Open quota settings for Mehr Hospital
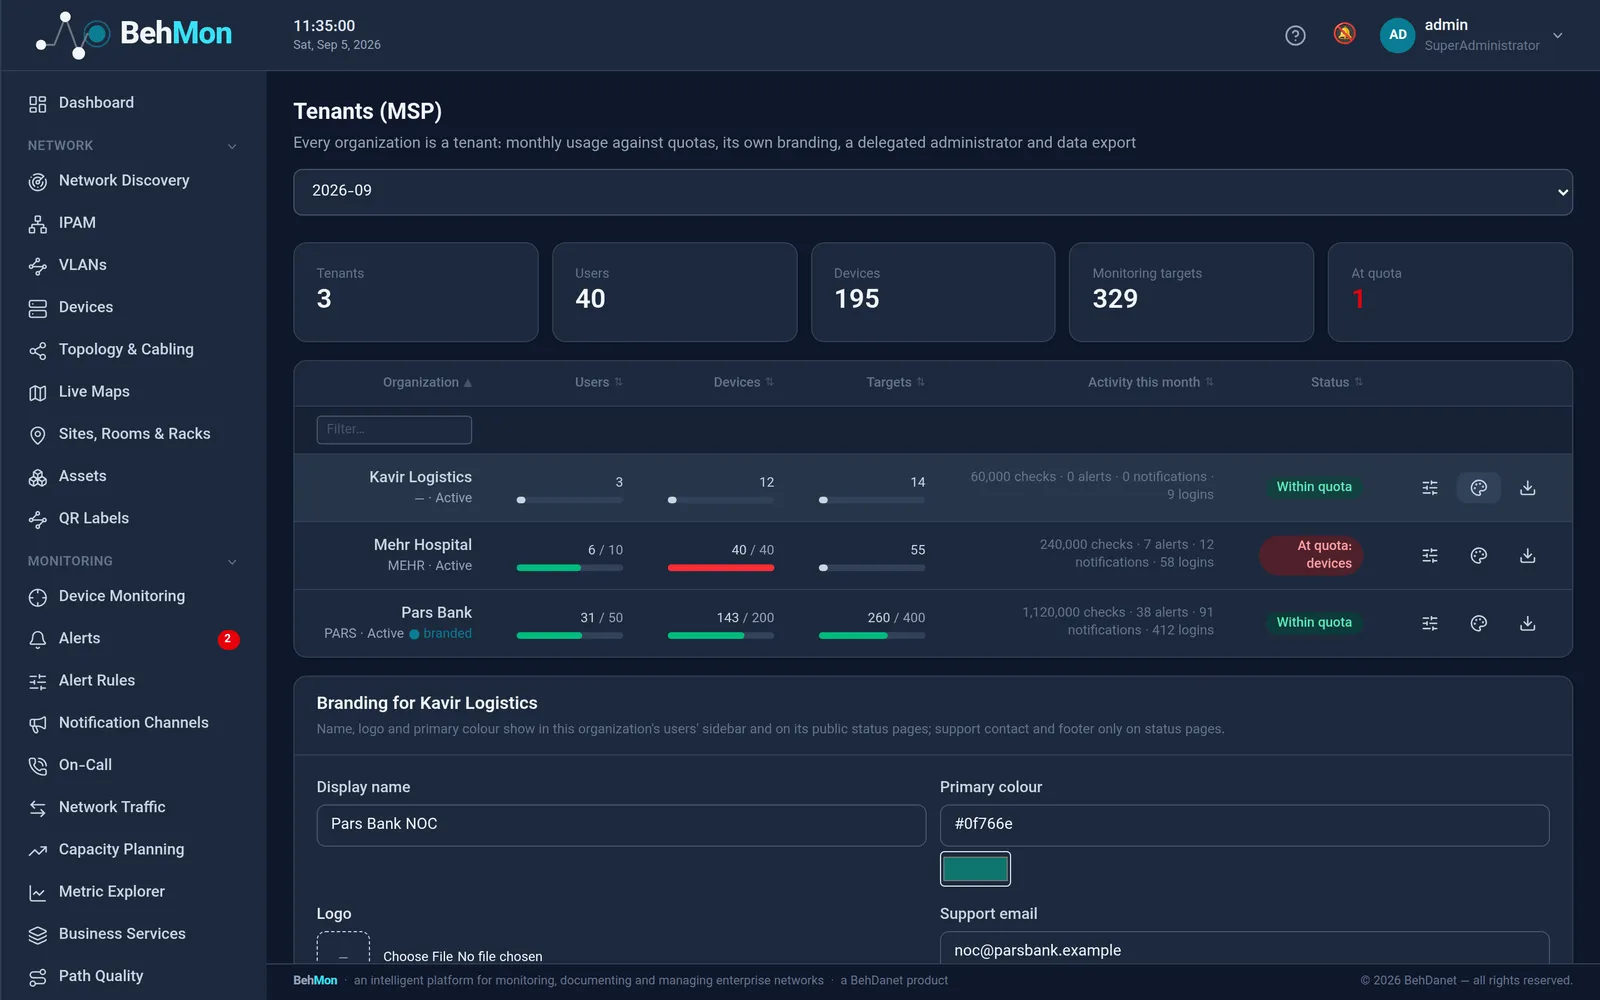Viewport: 1600px width, 1000px height. tap(1430, 556)
